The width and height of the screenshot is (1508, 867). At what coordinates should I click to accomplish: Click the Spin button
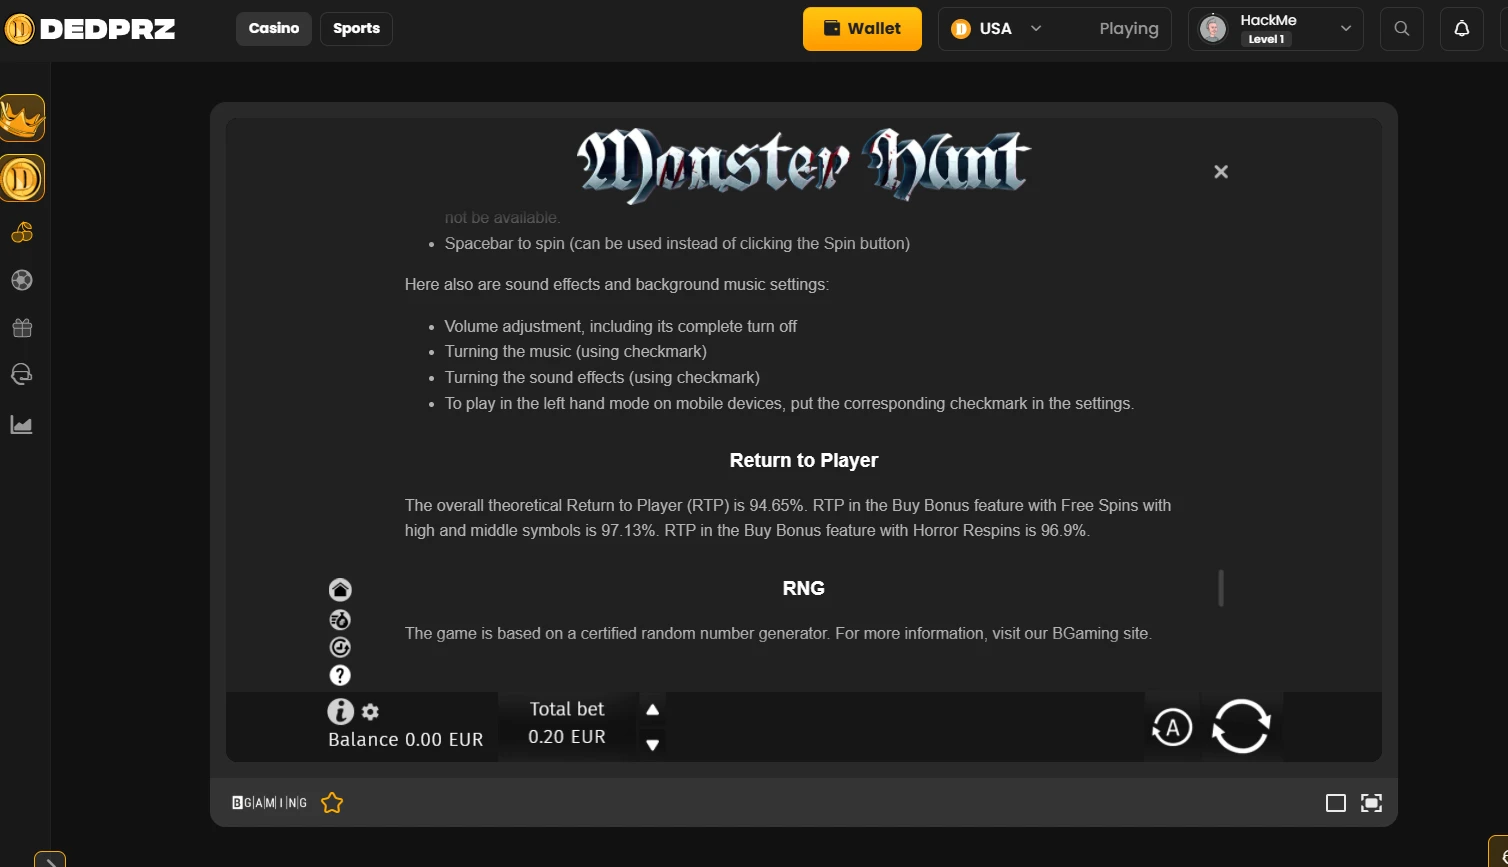[1241, 726]
